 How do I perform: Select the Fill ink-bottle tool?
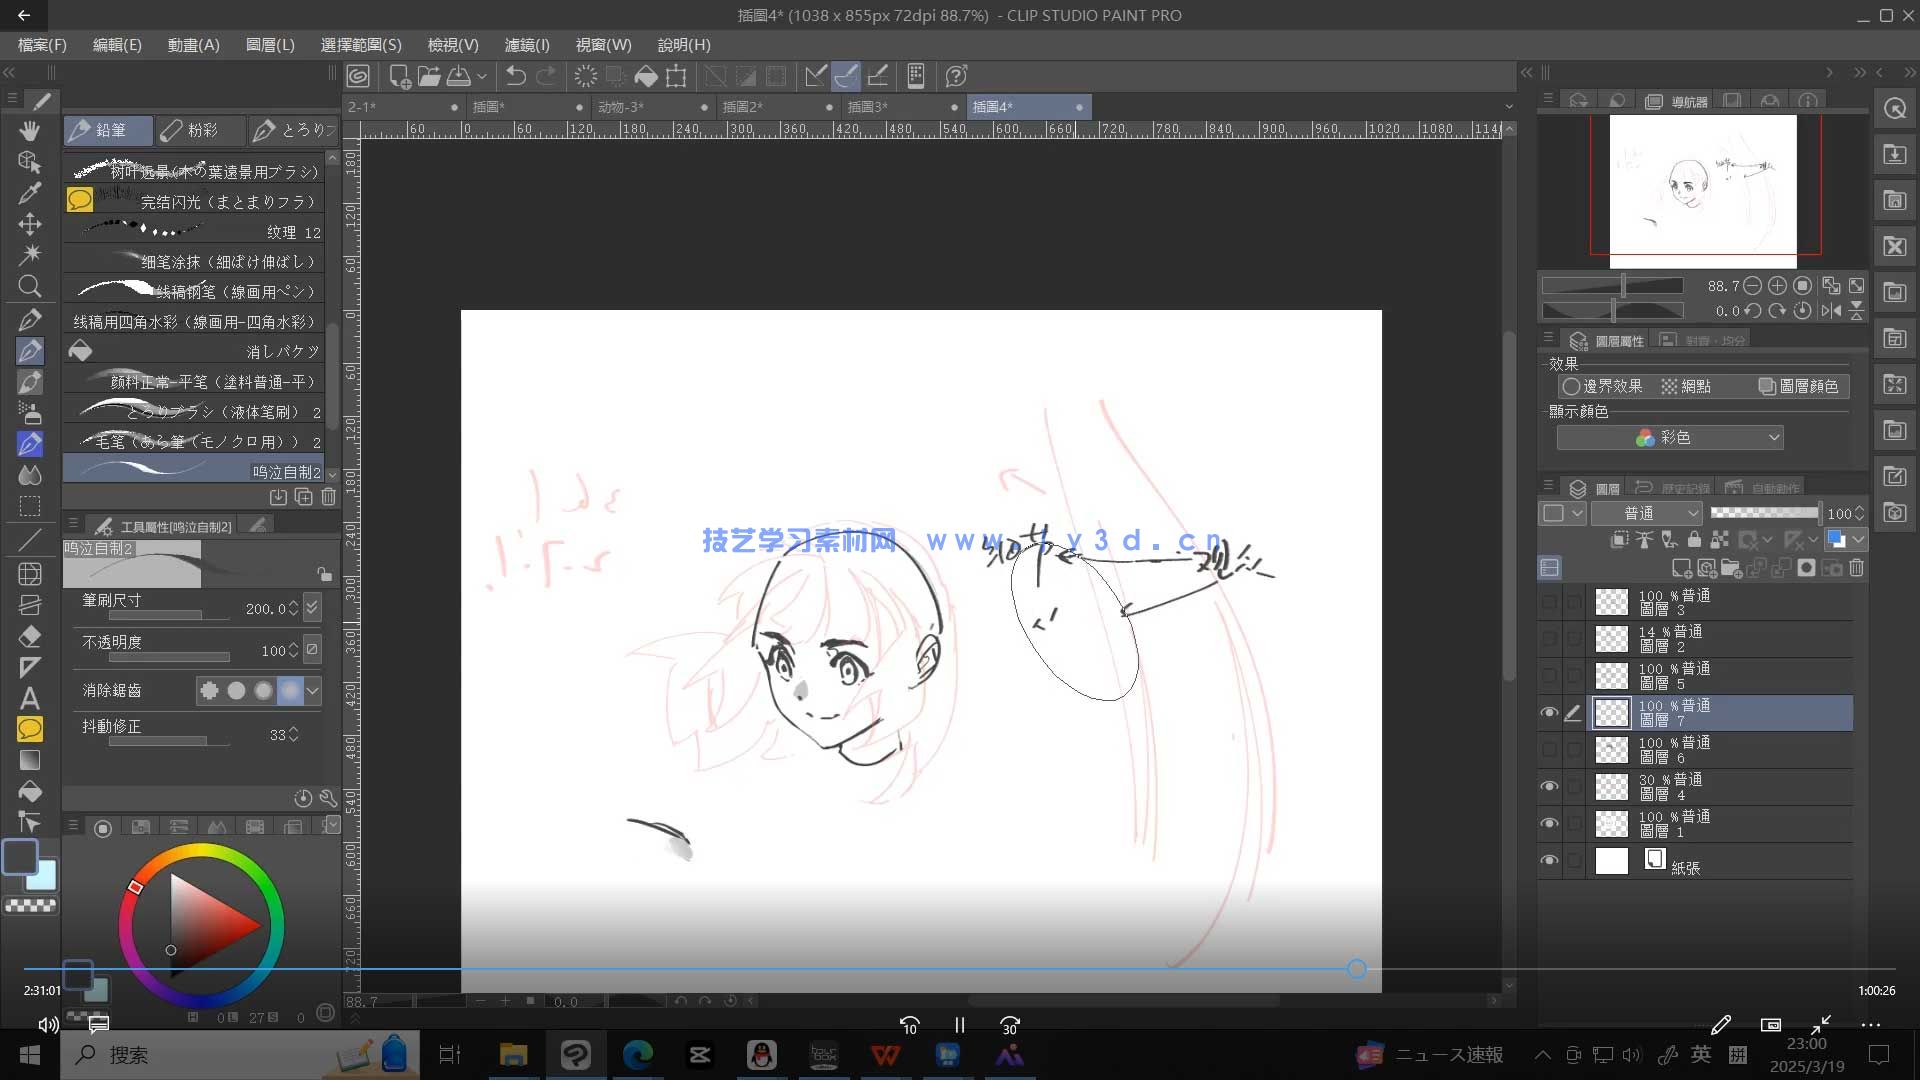coord(31,792)
